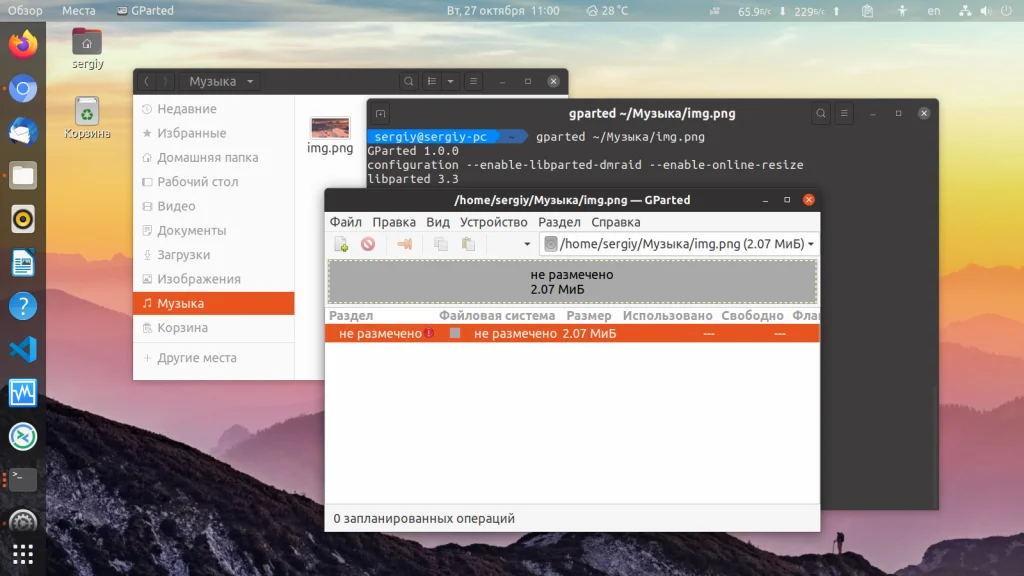Viewport: 1024px width, 576px height.
Task: Click the Delete Partition icon in GParted
Action: pos(368,243)
